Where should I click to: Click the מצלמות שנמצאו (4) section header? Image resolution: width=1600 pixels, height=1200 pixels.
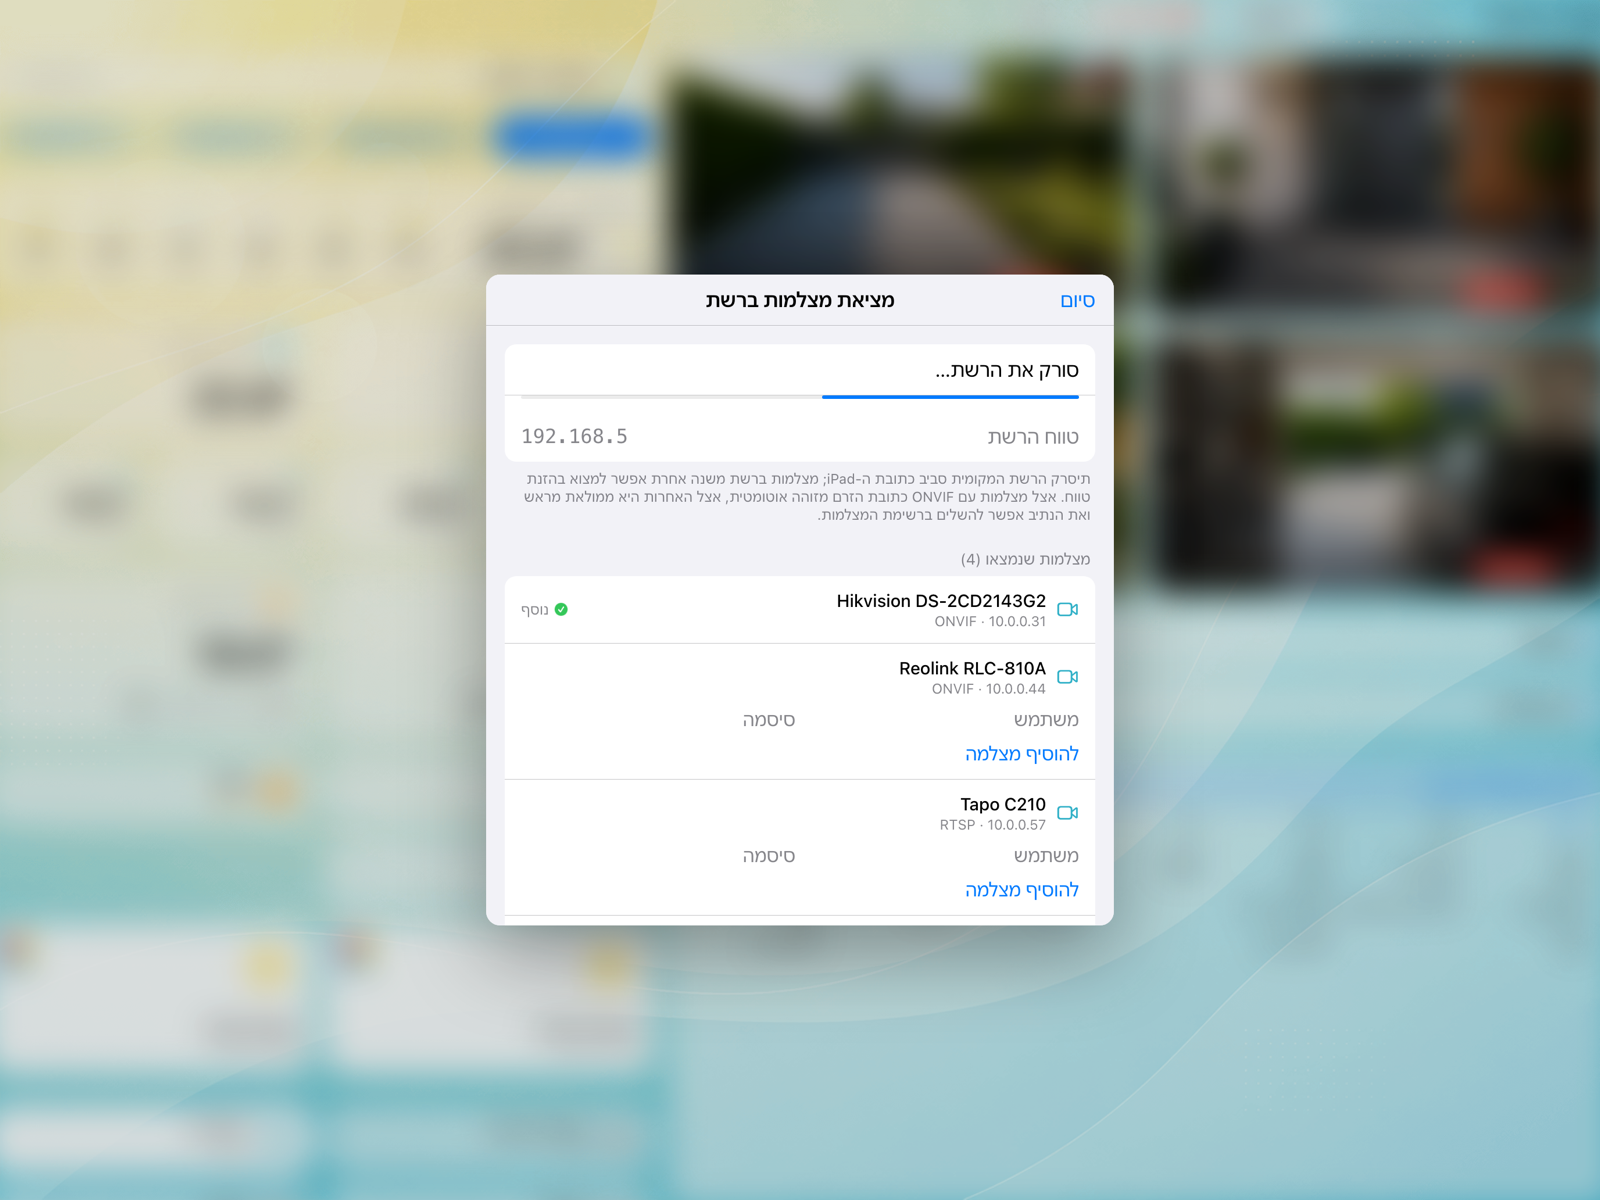click(x=1025, y=559)
